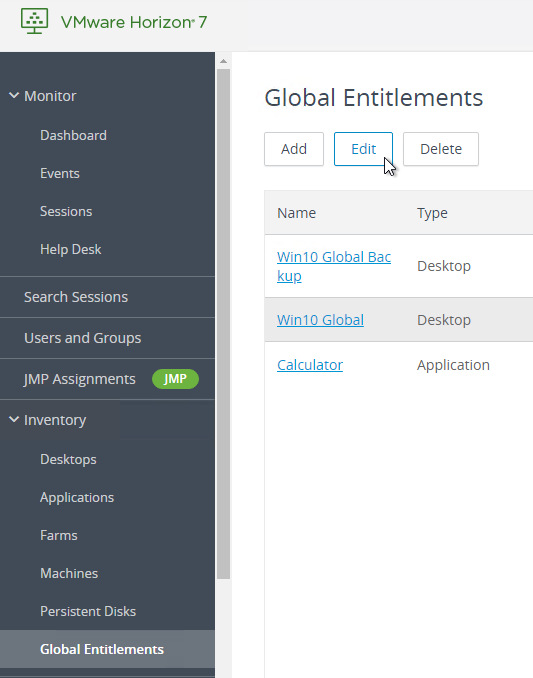Go to Events in Monitor
533x678 pixels.
pos(60,173)
